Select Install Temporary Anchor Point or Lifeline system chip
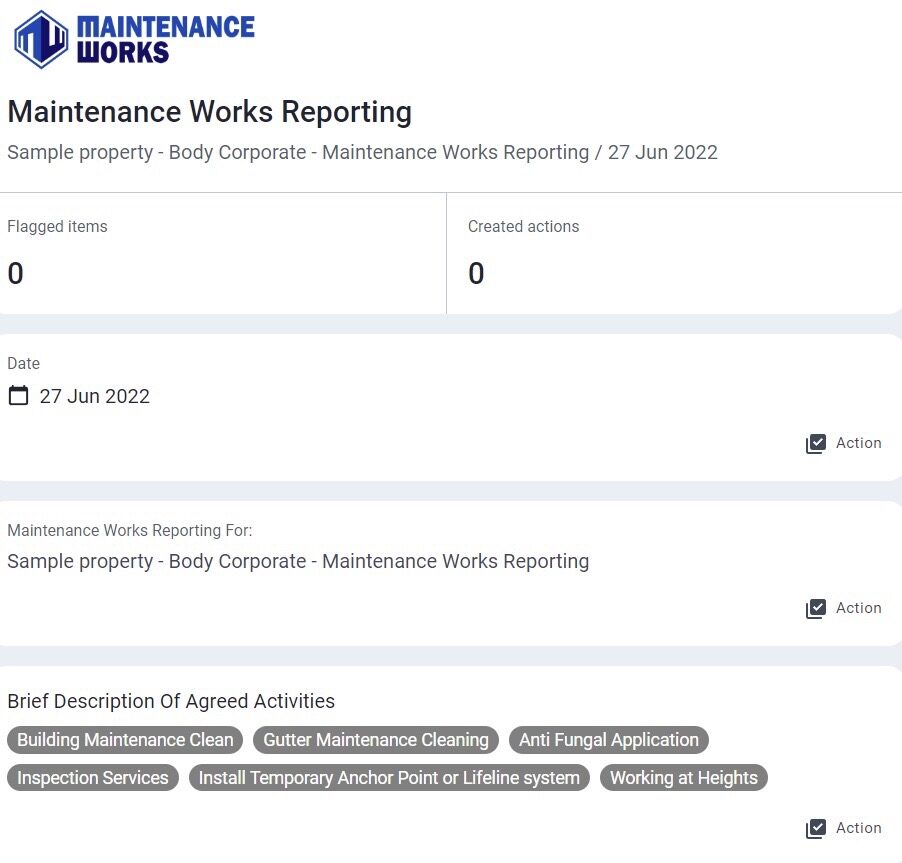The width and height of the screenshot is (902, 863). tap(389, 778)
